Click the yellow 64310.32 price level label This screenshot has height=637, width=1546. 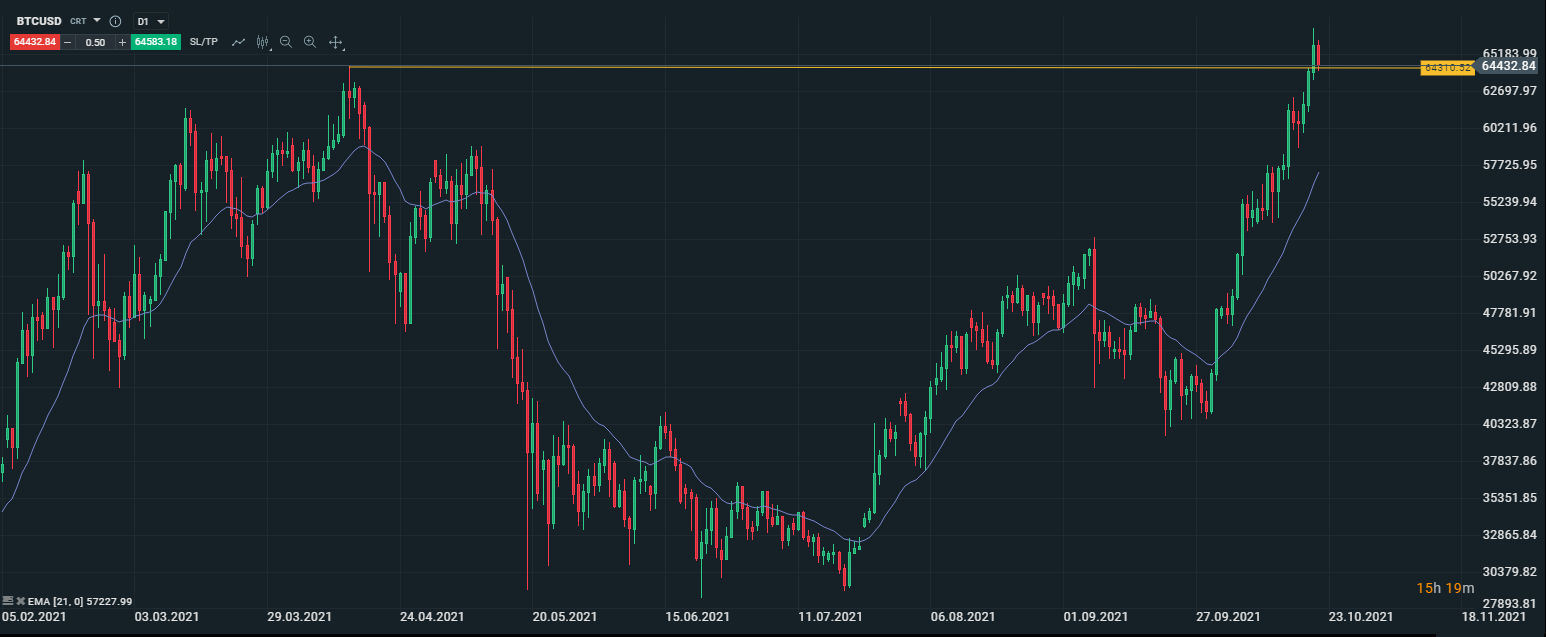coord(1446,67)
